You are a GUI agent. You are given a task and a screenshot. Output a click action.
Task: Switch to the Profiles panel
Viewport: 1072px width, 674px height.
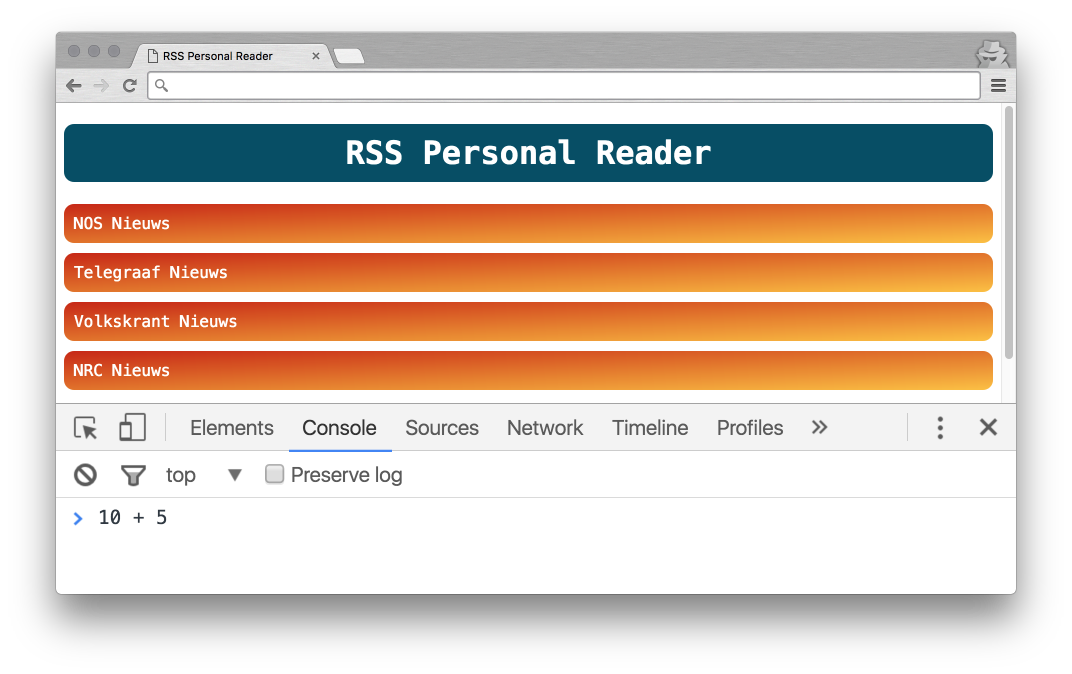click(749, 428)
